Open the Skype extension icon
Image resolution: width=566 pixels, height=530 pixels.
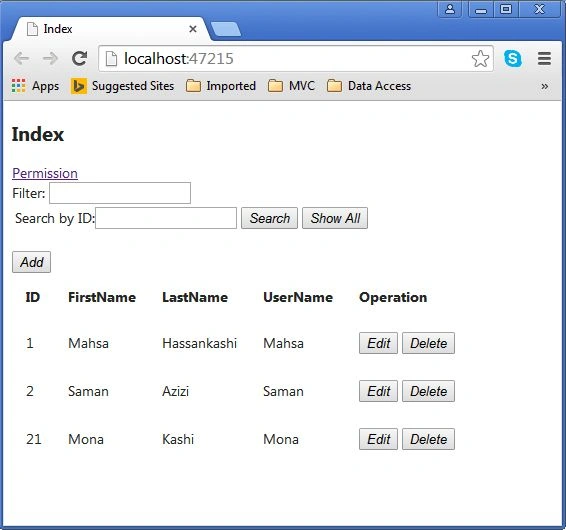coord(513,58)
